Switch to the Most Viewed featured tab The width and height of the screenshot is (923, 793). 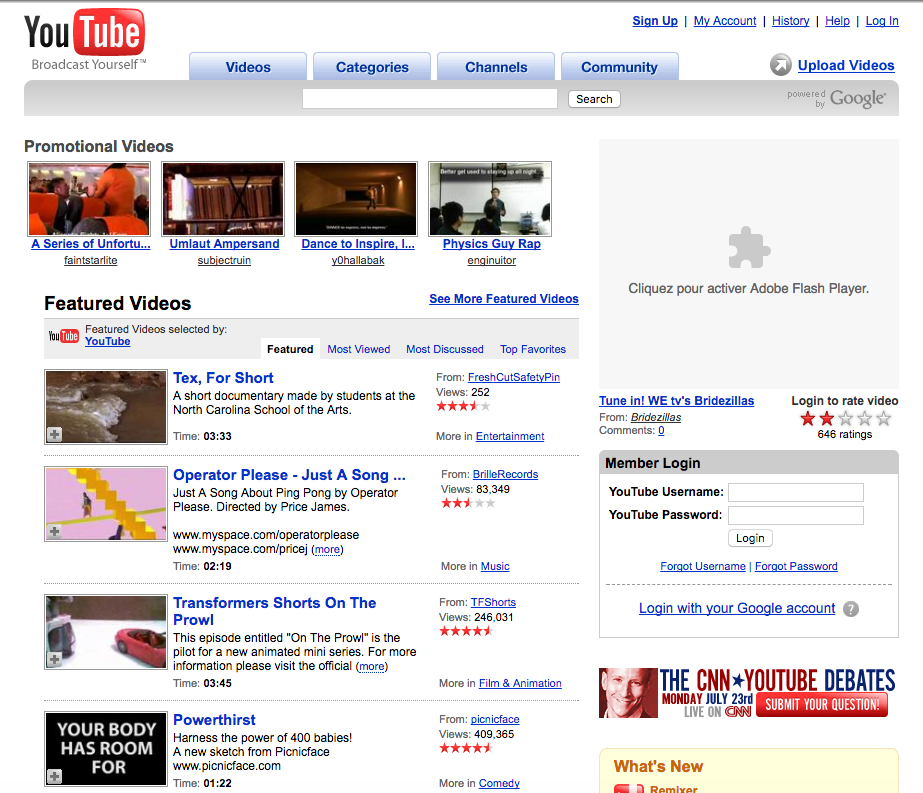point(358,349)
